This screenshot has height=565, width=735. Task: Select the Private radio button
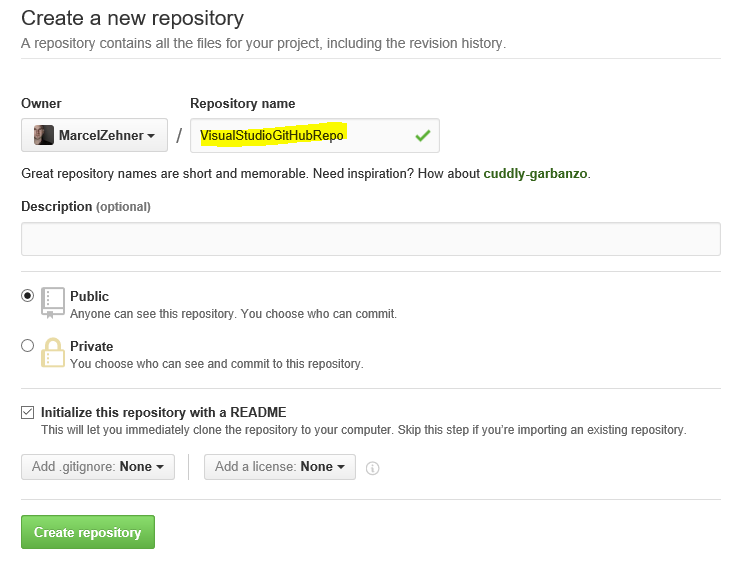[28, 346]
